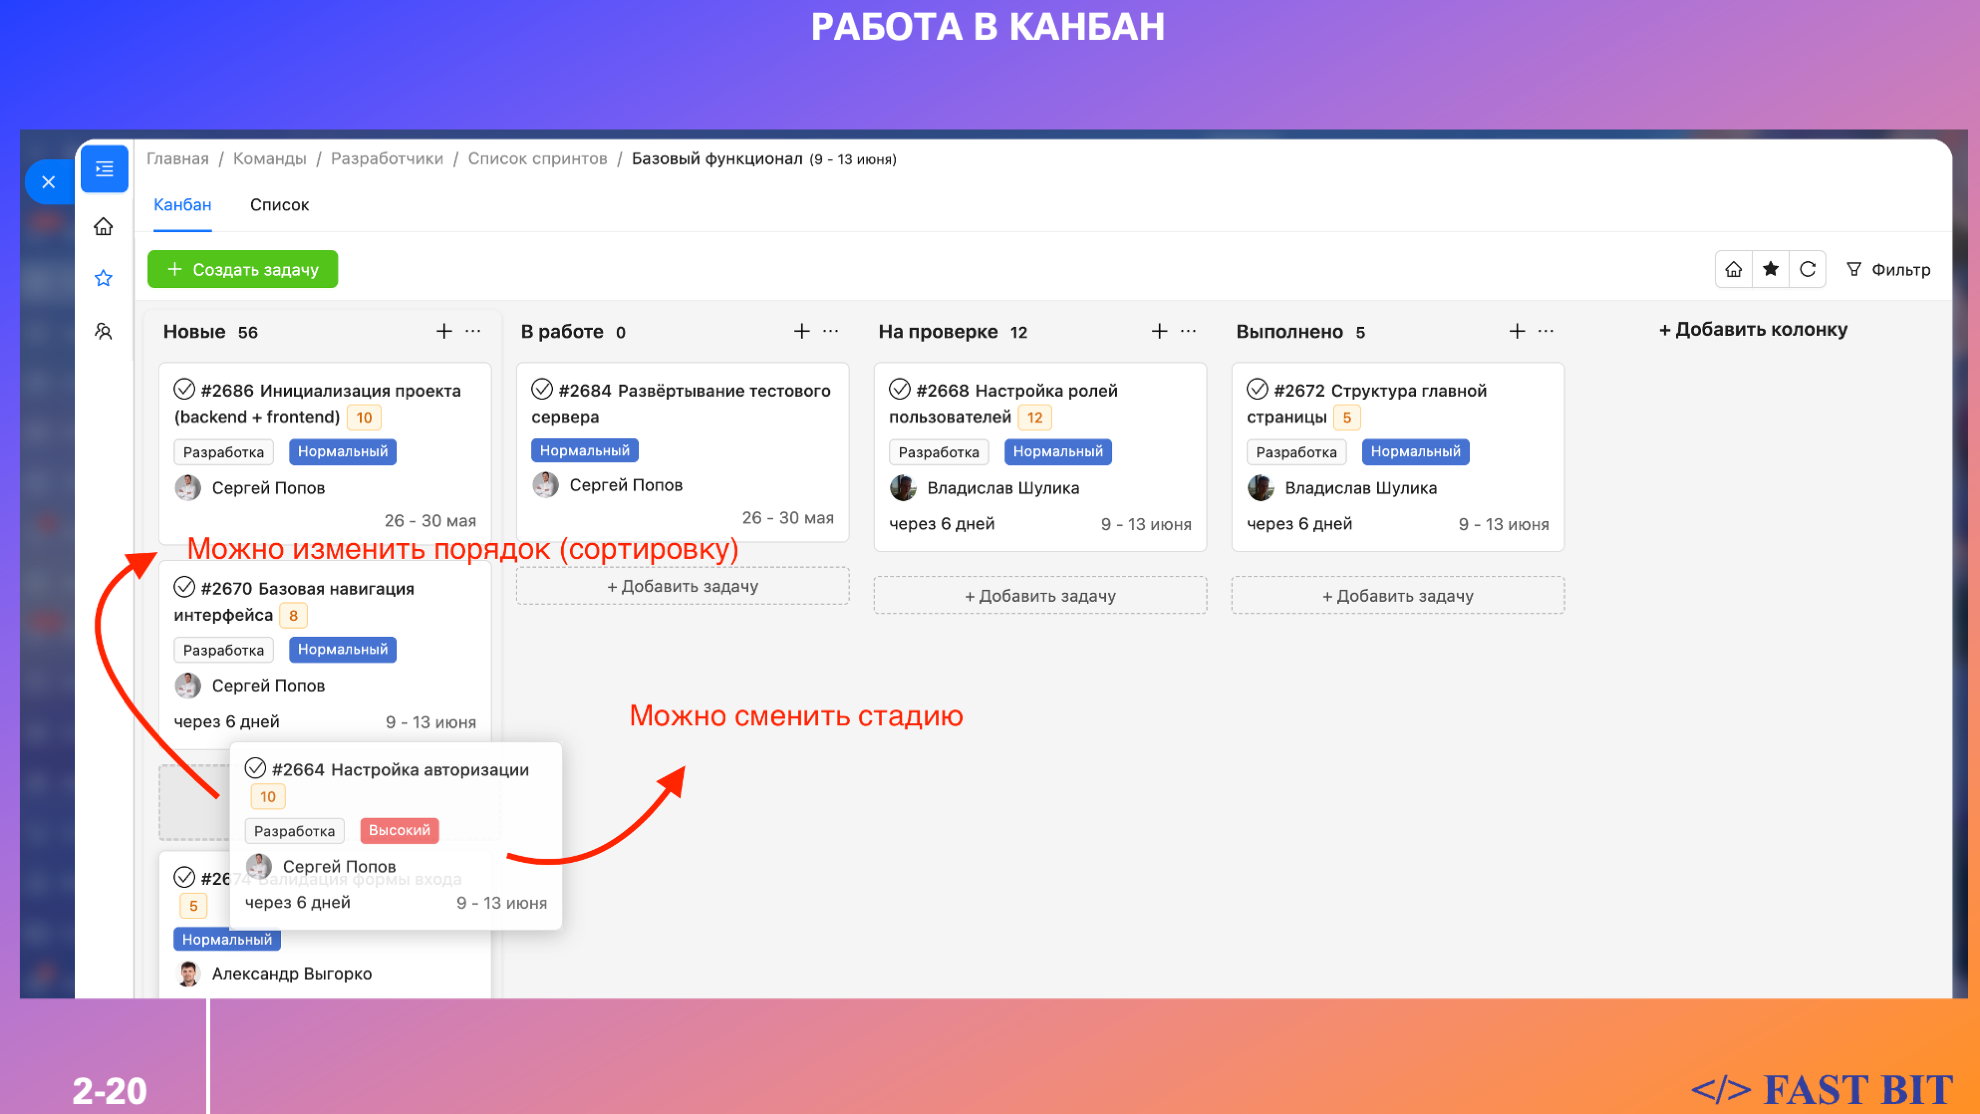
Task: Toggle the completion check on task #2668
Action: [900, 390]
